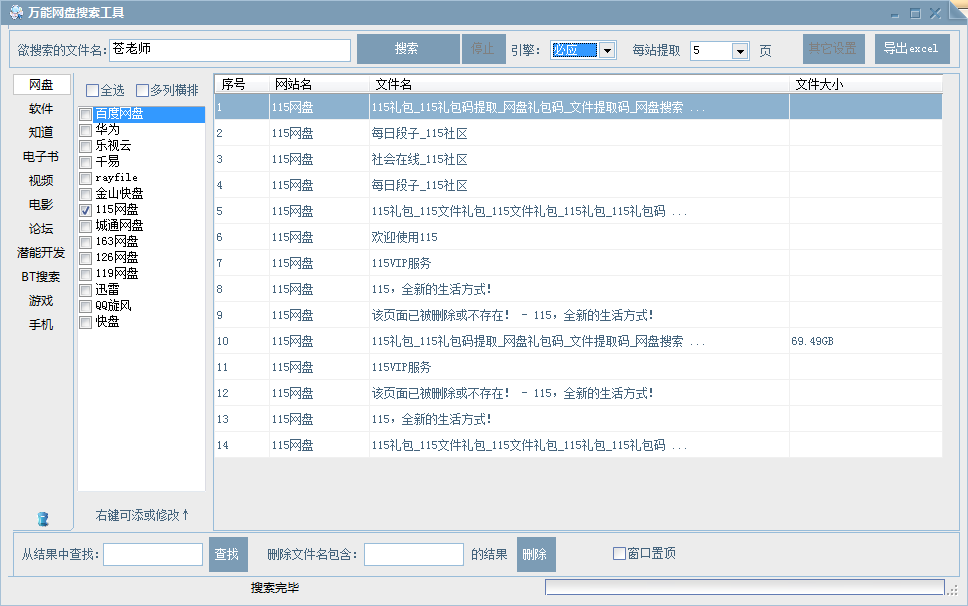Open the BT搜索 category tab
Image resolution: width=968 pixels, height=606 pixels.
[41, 277]
